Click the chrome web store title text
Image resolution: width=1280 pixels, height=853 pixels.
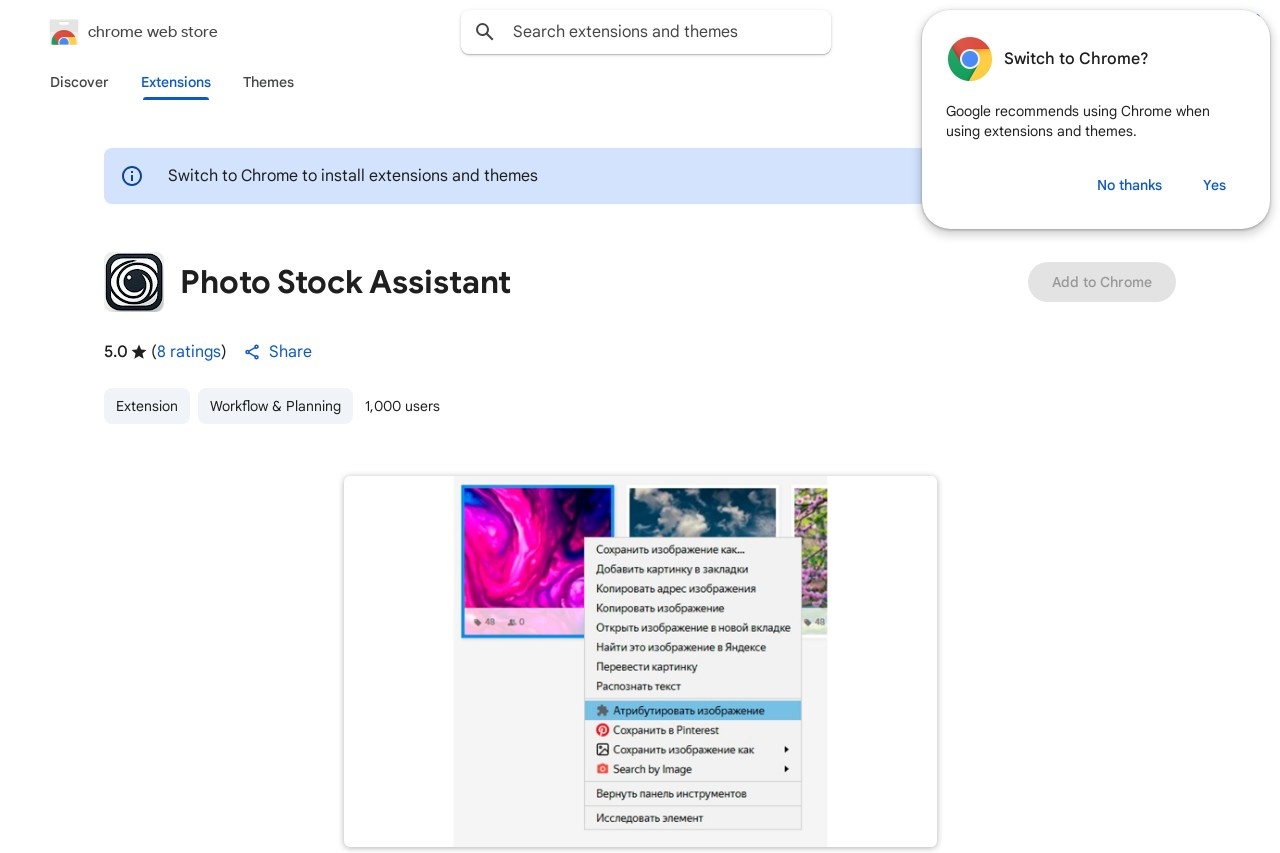tap(152, 32)
